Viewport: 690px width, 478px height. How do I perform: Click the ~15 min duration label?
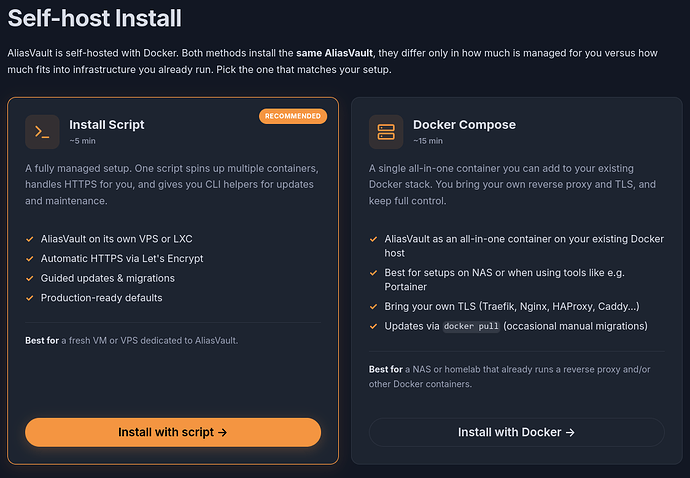[x=428, y=141]
